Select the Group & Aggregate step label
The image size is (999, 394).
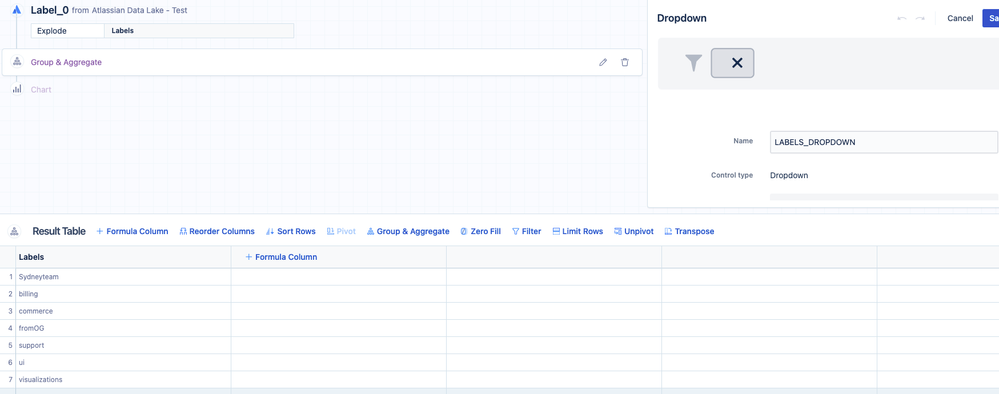point(66,62)
